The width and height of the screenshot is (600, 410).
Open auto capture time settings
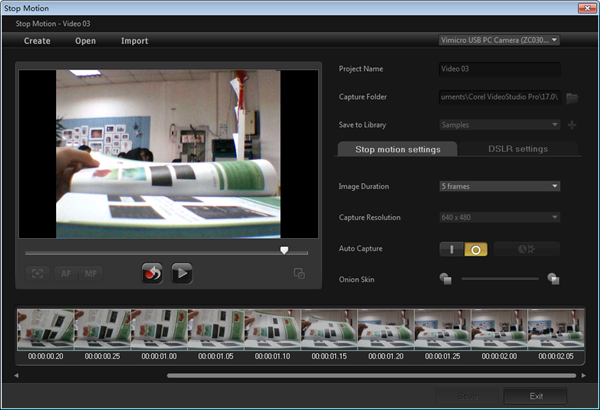point(525,249)
